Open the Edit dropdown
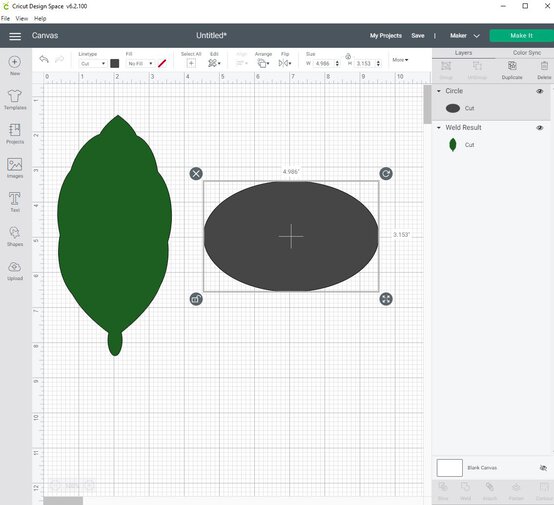The width and height of the screenshot is (554, 505). [x=214, y=63]
